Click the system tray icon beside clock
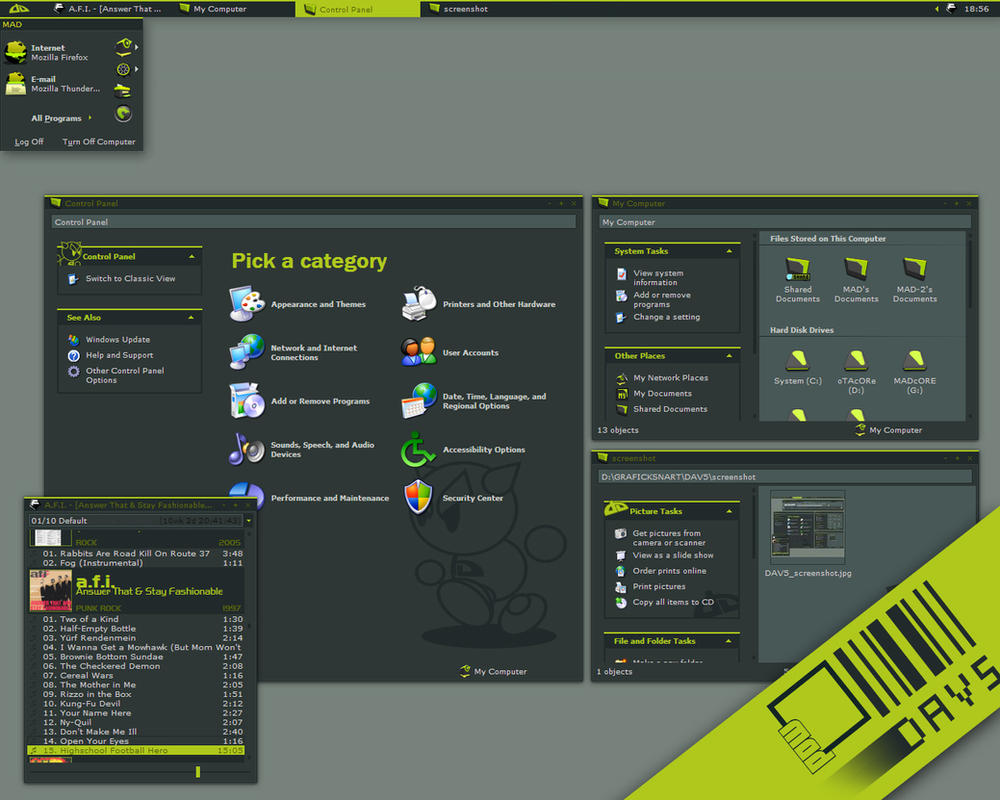The image size is (1000, 800). pos(951,8)
